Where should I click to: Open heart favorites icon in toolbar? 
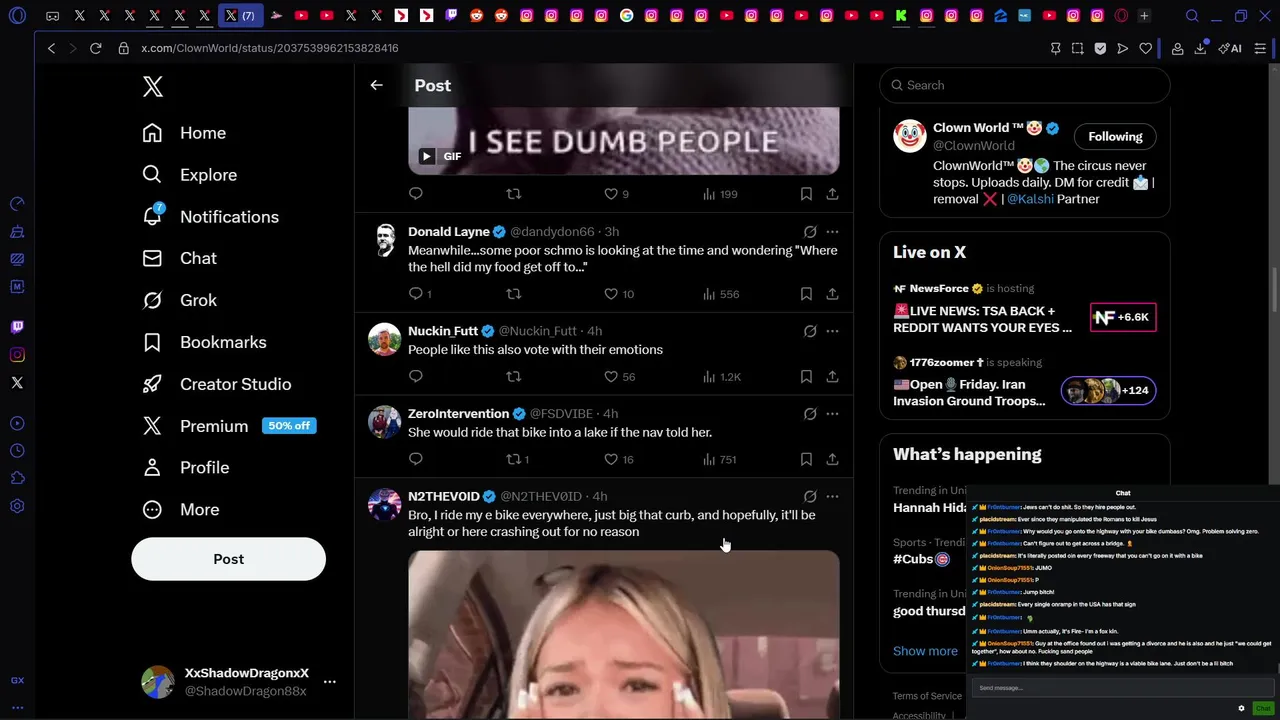coord(1146,48)
